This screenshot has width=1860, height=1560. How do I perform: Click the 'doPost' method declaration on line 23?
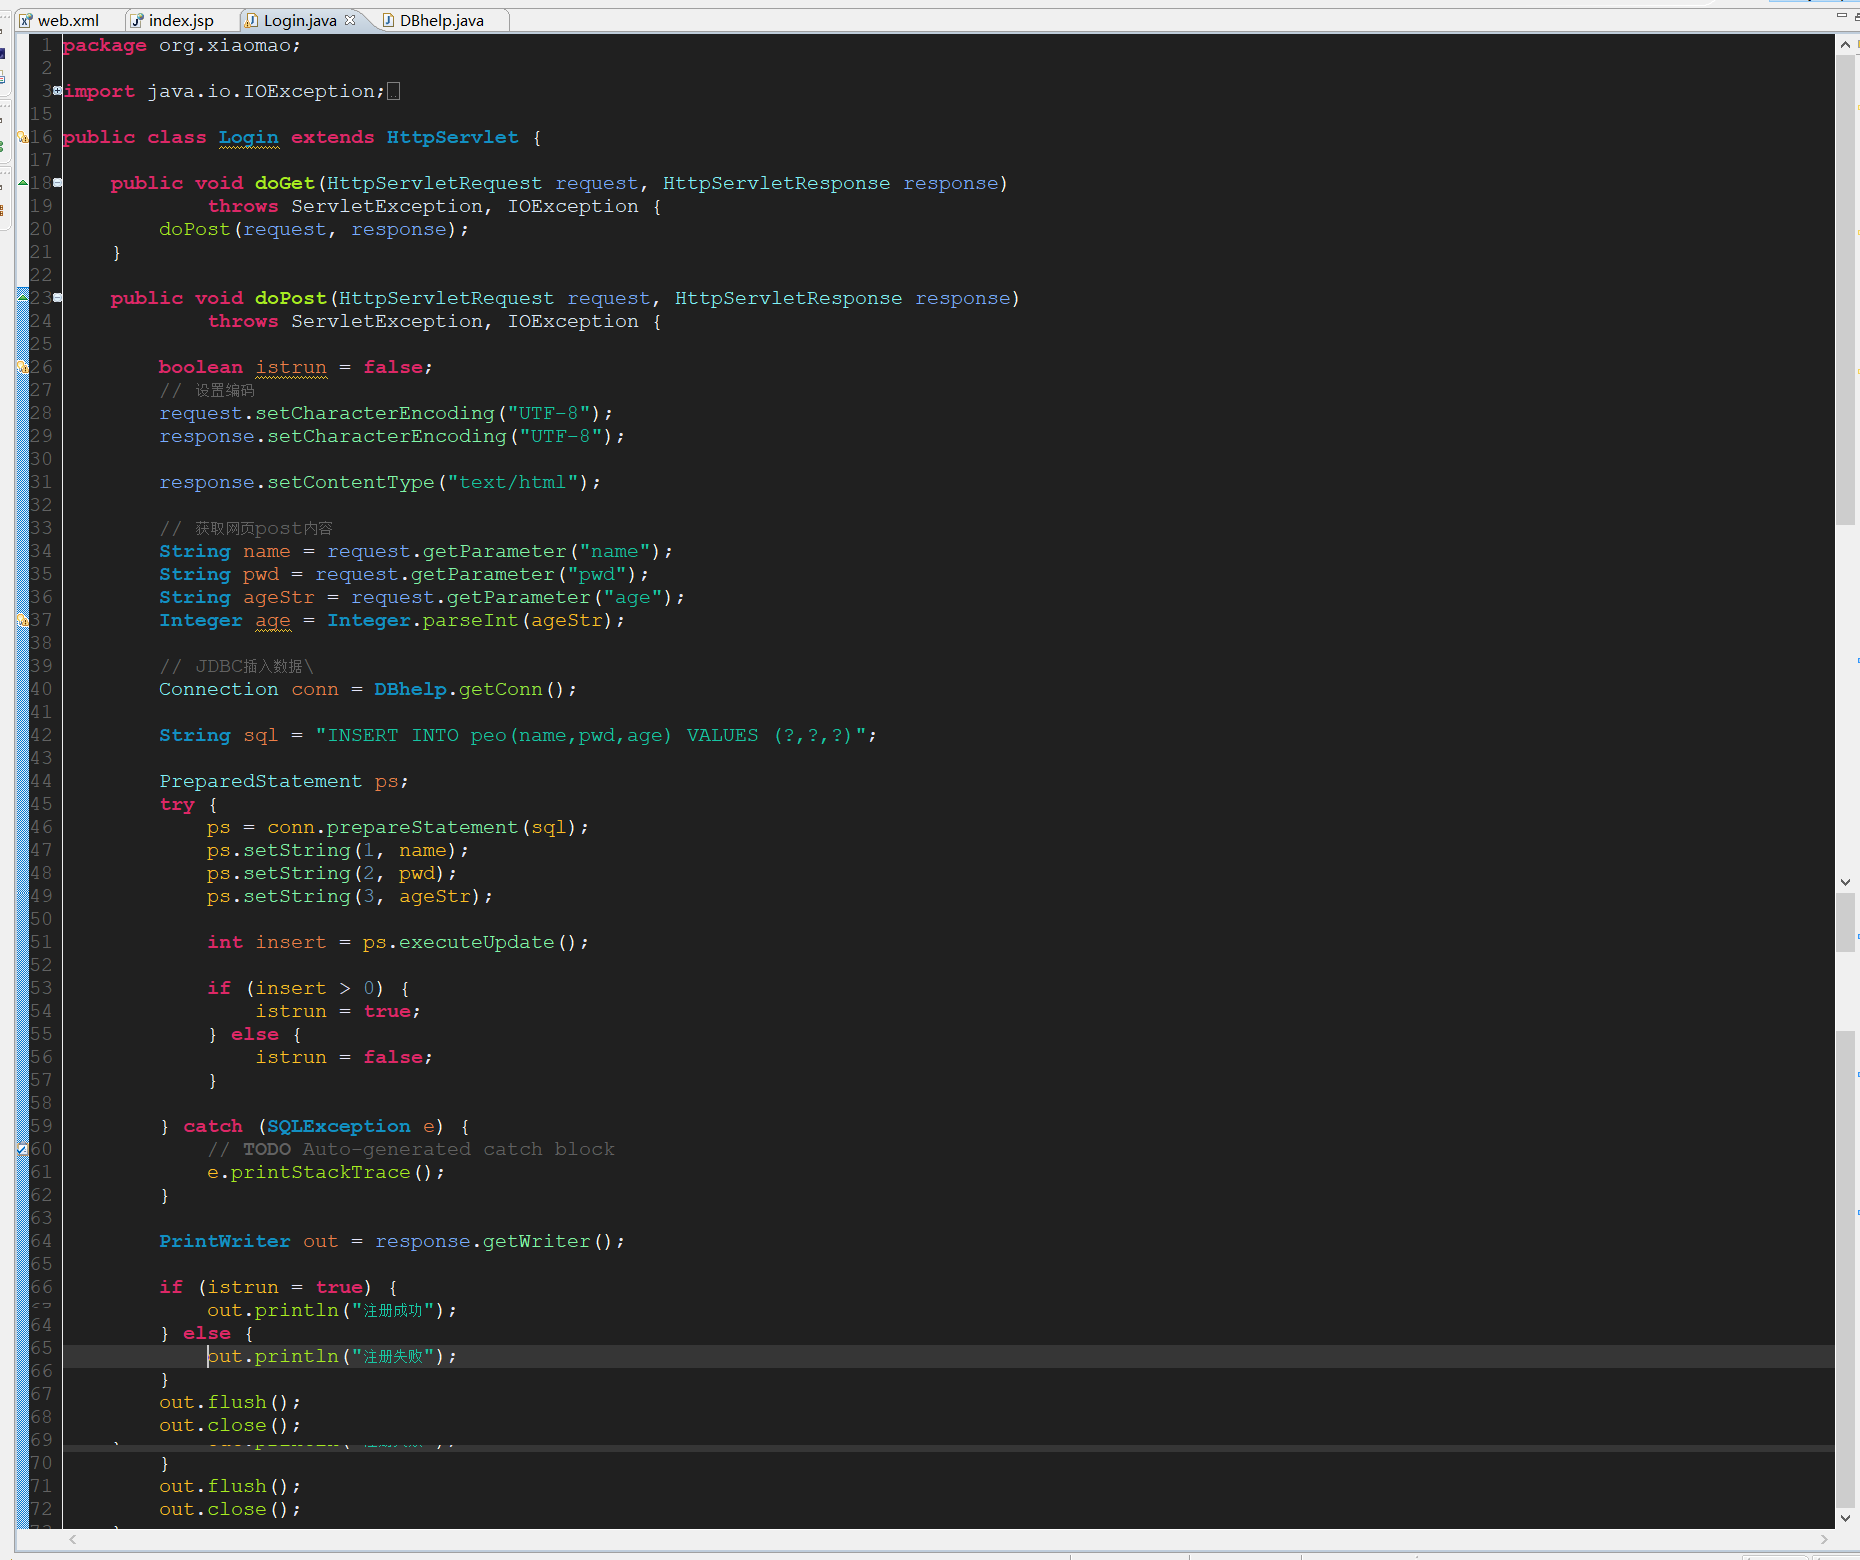coord(291,299)
